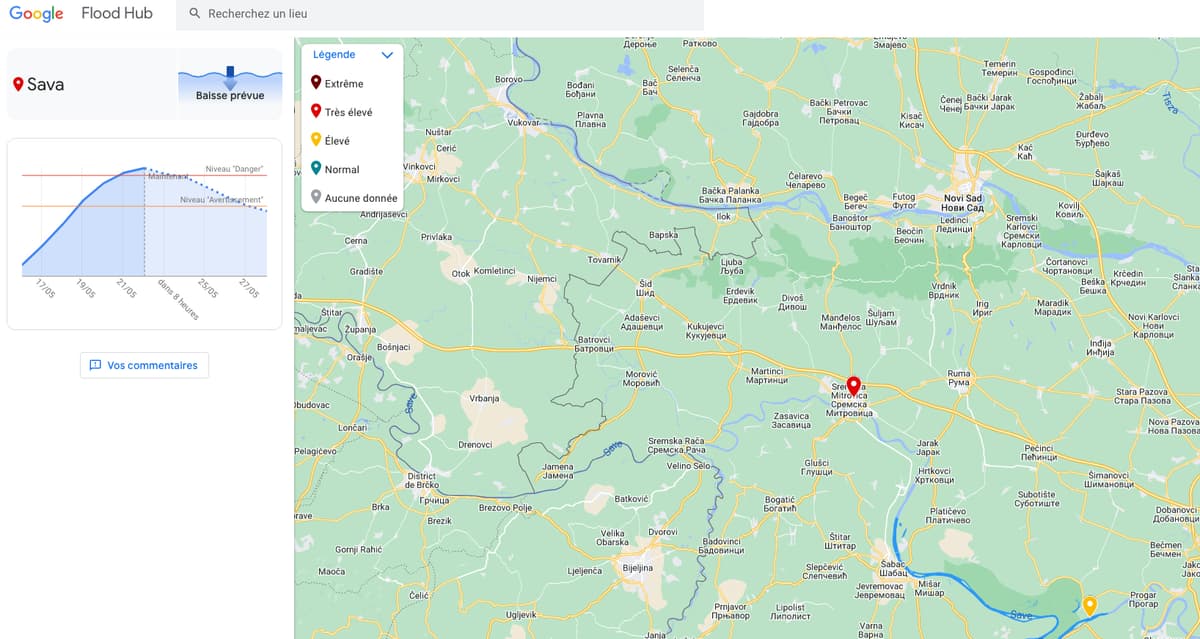Click the red gauge marker near Sremska Mitrovica
This screenshot has width=1200, height=639.
pos(853,385)
